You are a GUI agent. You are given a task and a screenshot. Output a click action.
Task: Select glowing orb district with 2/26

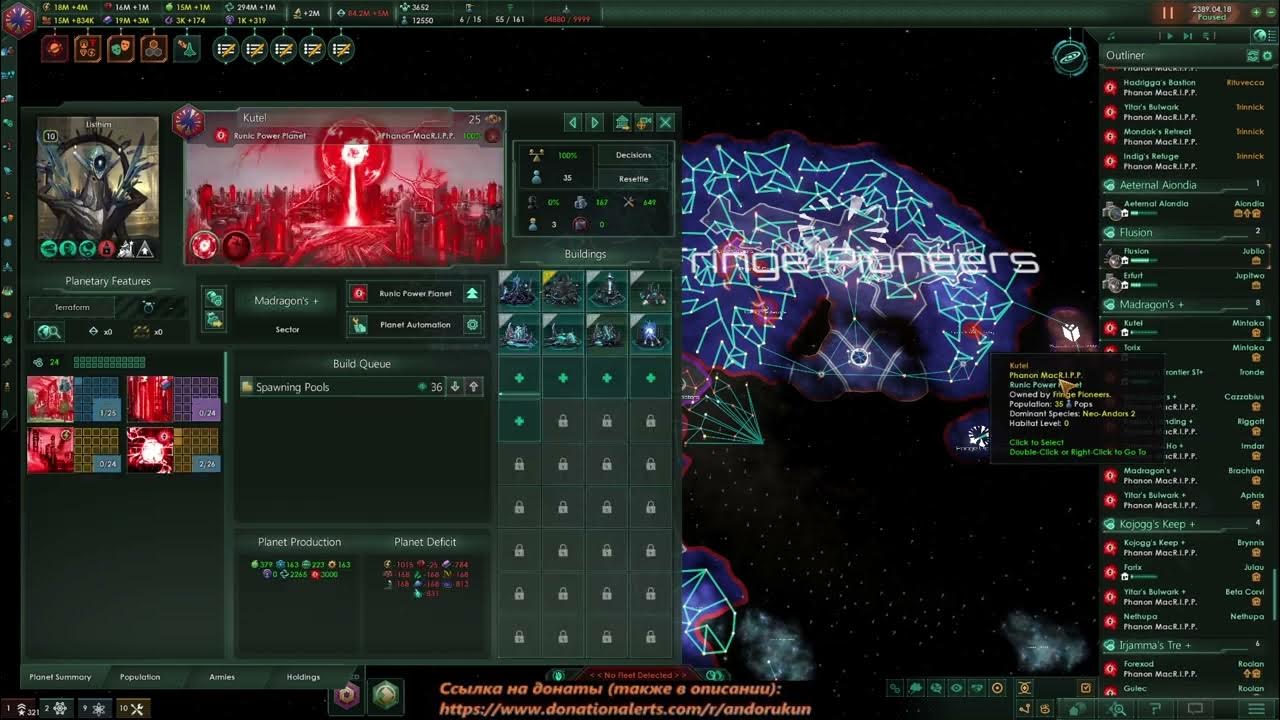coord(150,450)
